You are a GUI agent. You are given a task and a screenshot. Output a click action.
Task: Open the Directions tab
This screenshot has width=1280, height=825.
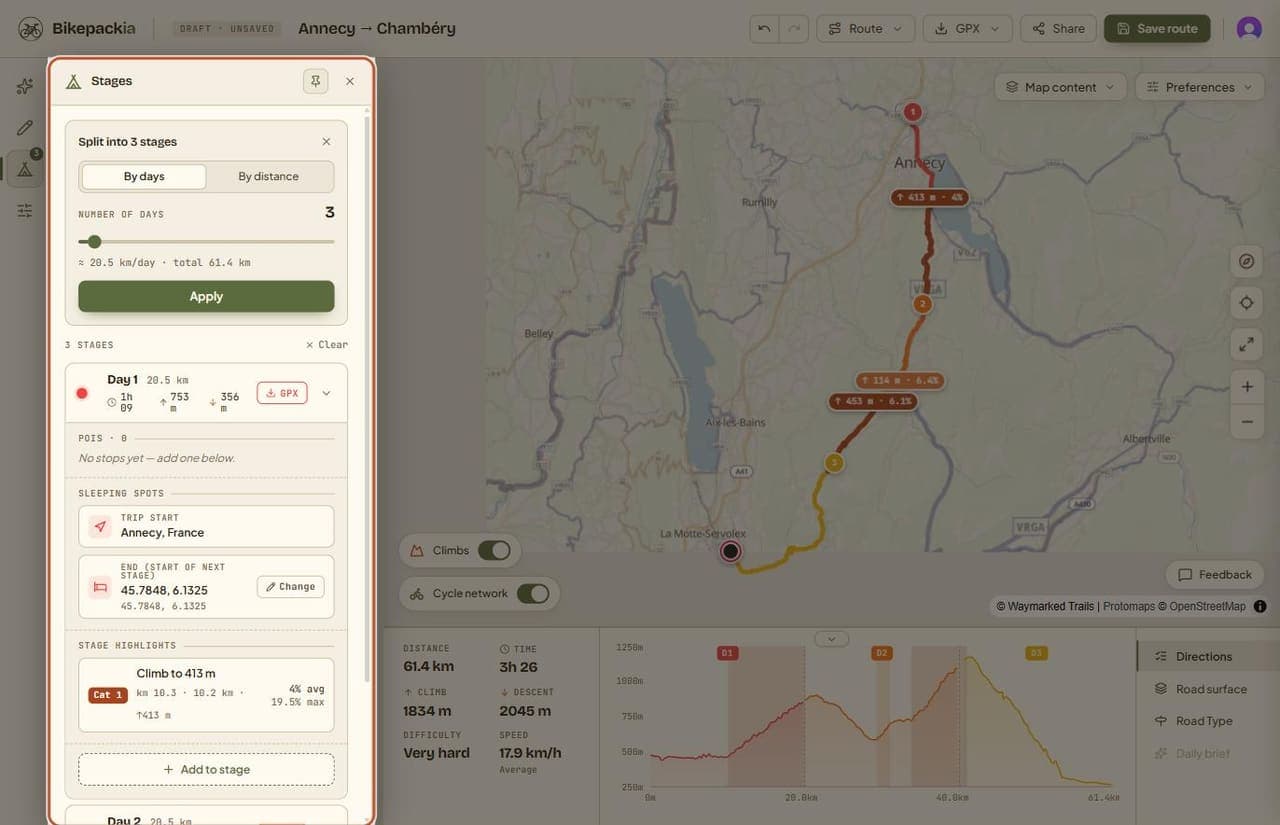[x=1208, y=656]
